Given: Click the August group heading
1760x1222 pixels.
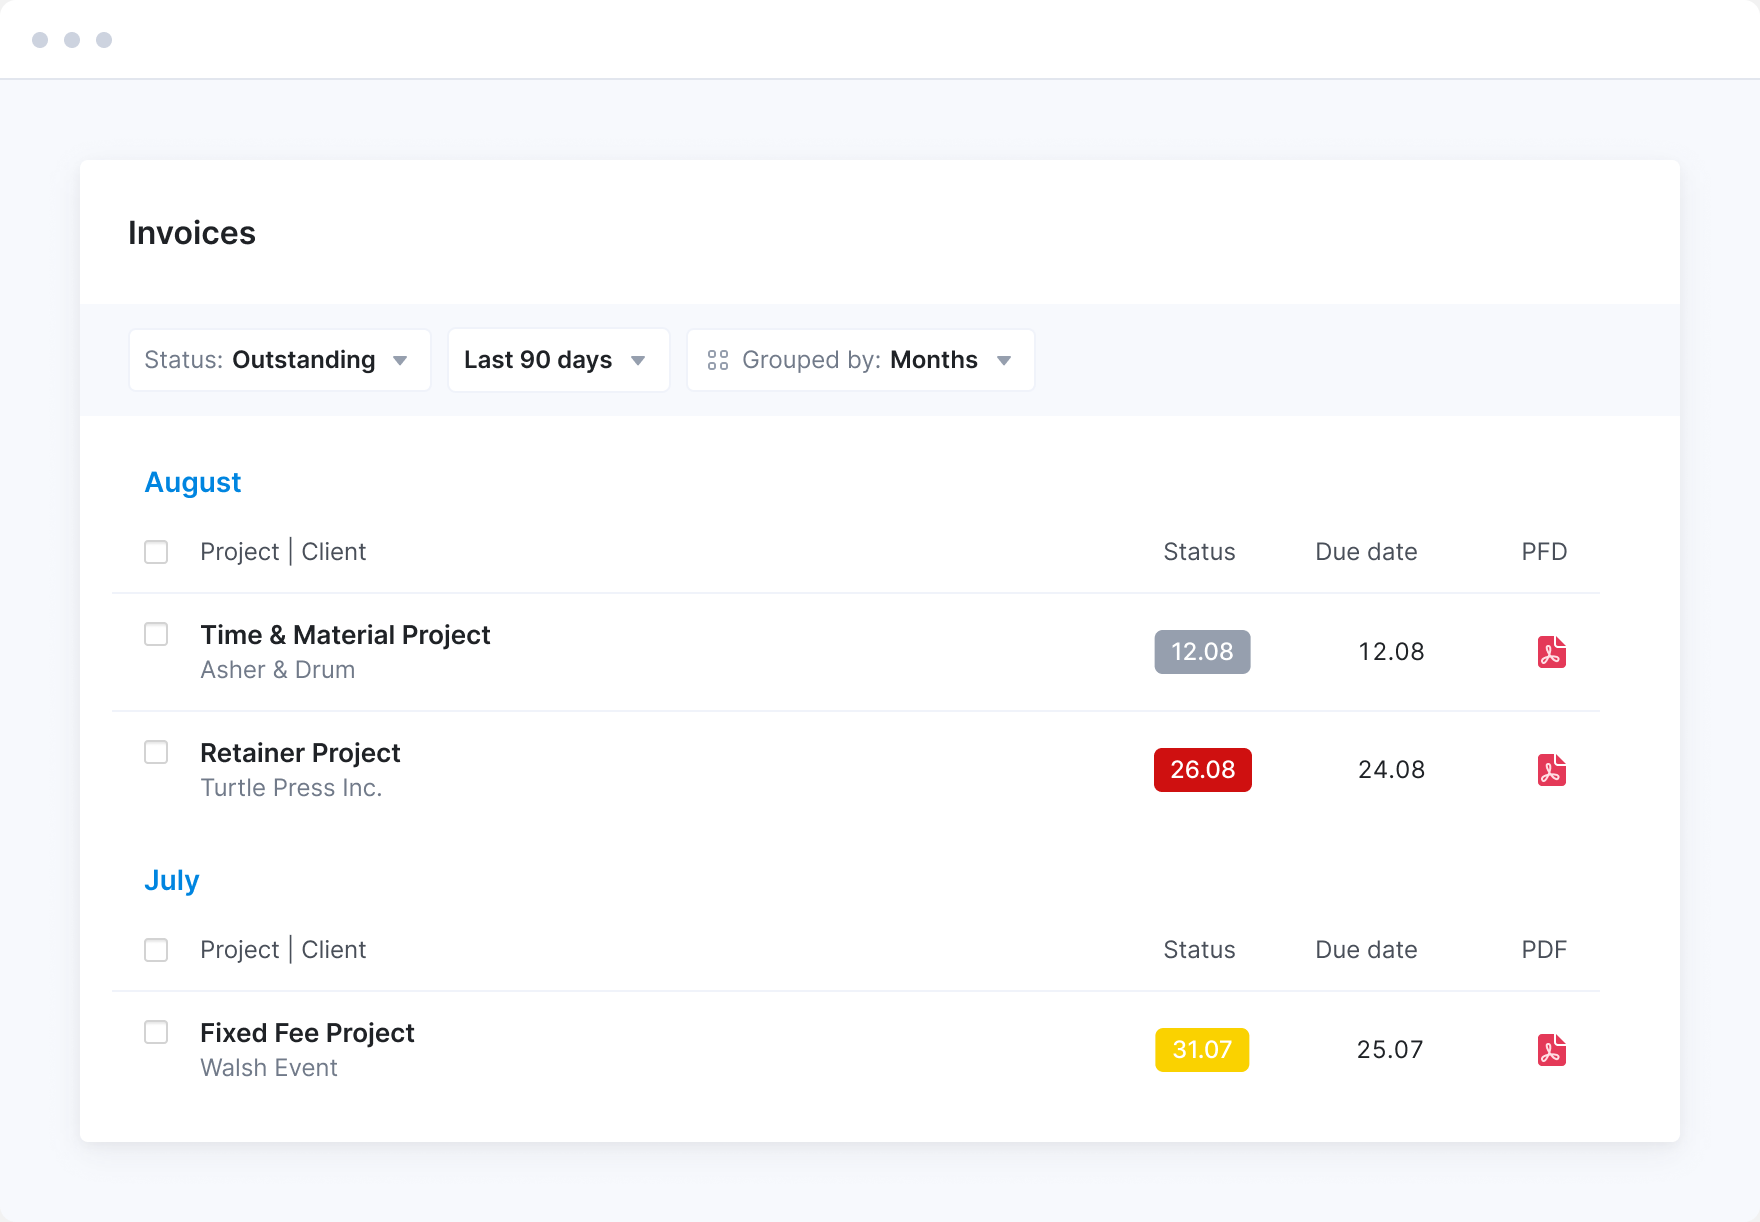Looking at the screenshot, I should pos(193,482).
